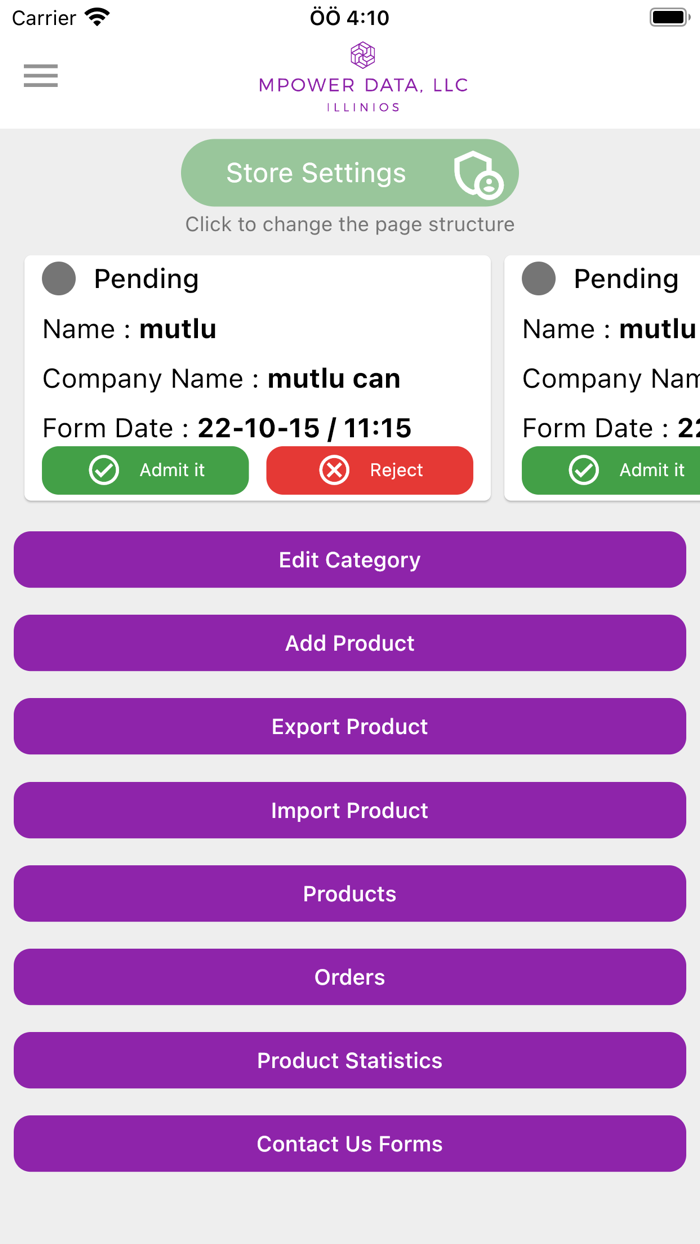Image resolution: width=700 pixels, height=1244 pixels.
Task: Import products into the store
Action: (x=349, y=810)
